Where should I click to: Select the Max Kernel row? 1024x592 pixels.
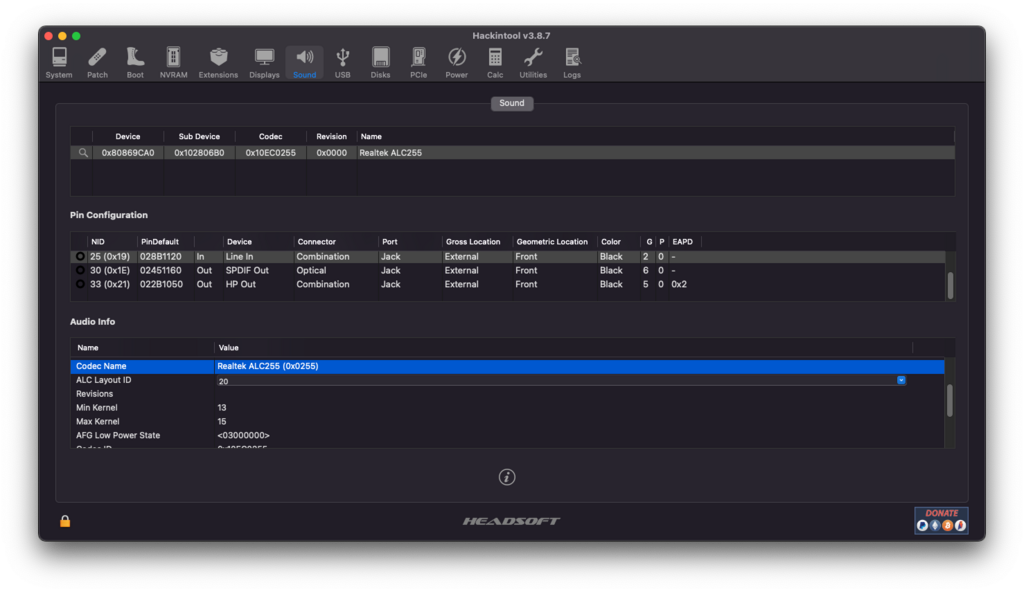tap(507, 421)
